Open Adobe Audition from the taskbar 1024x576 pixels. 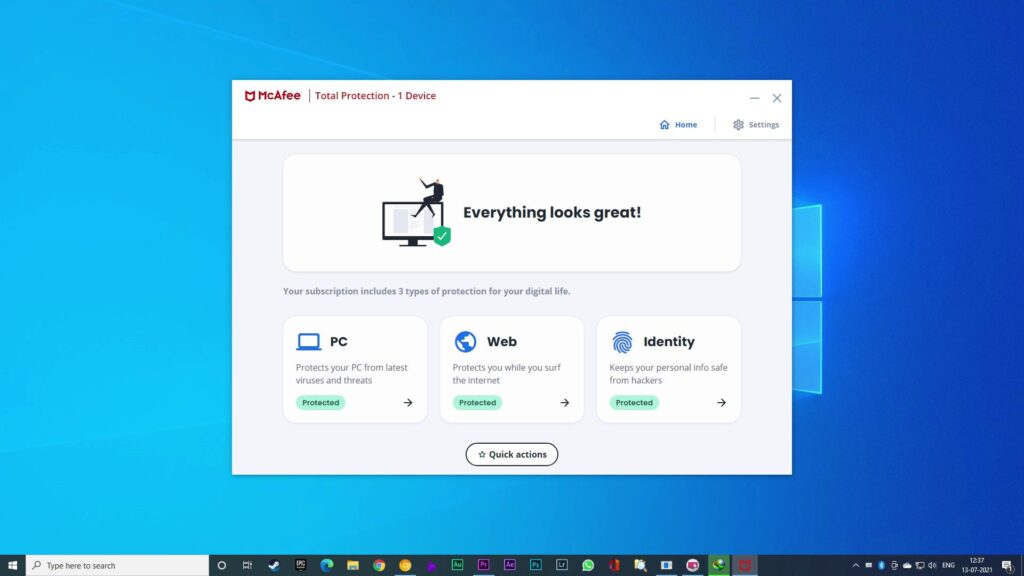[457, 566]
